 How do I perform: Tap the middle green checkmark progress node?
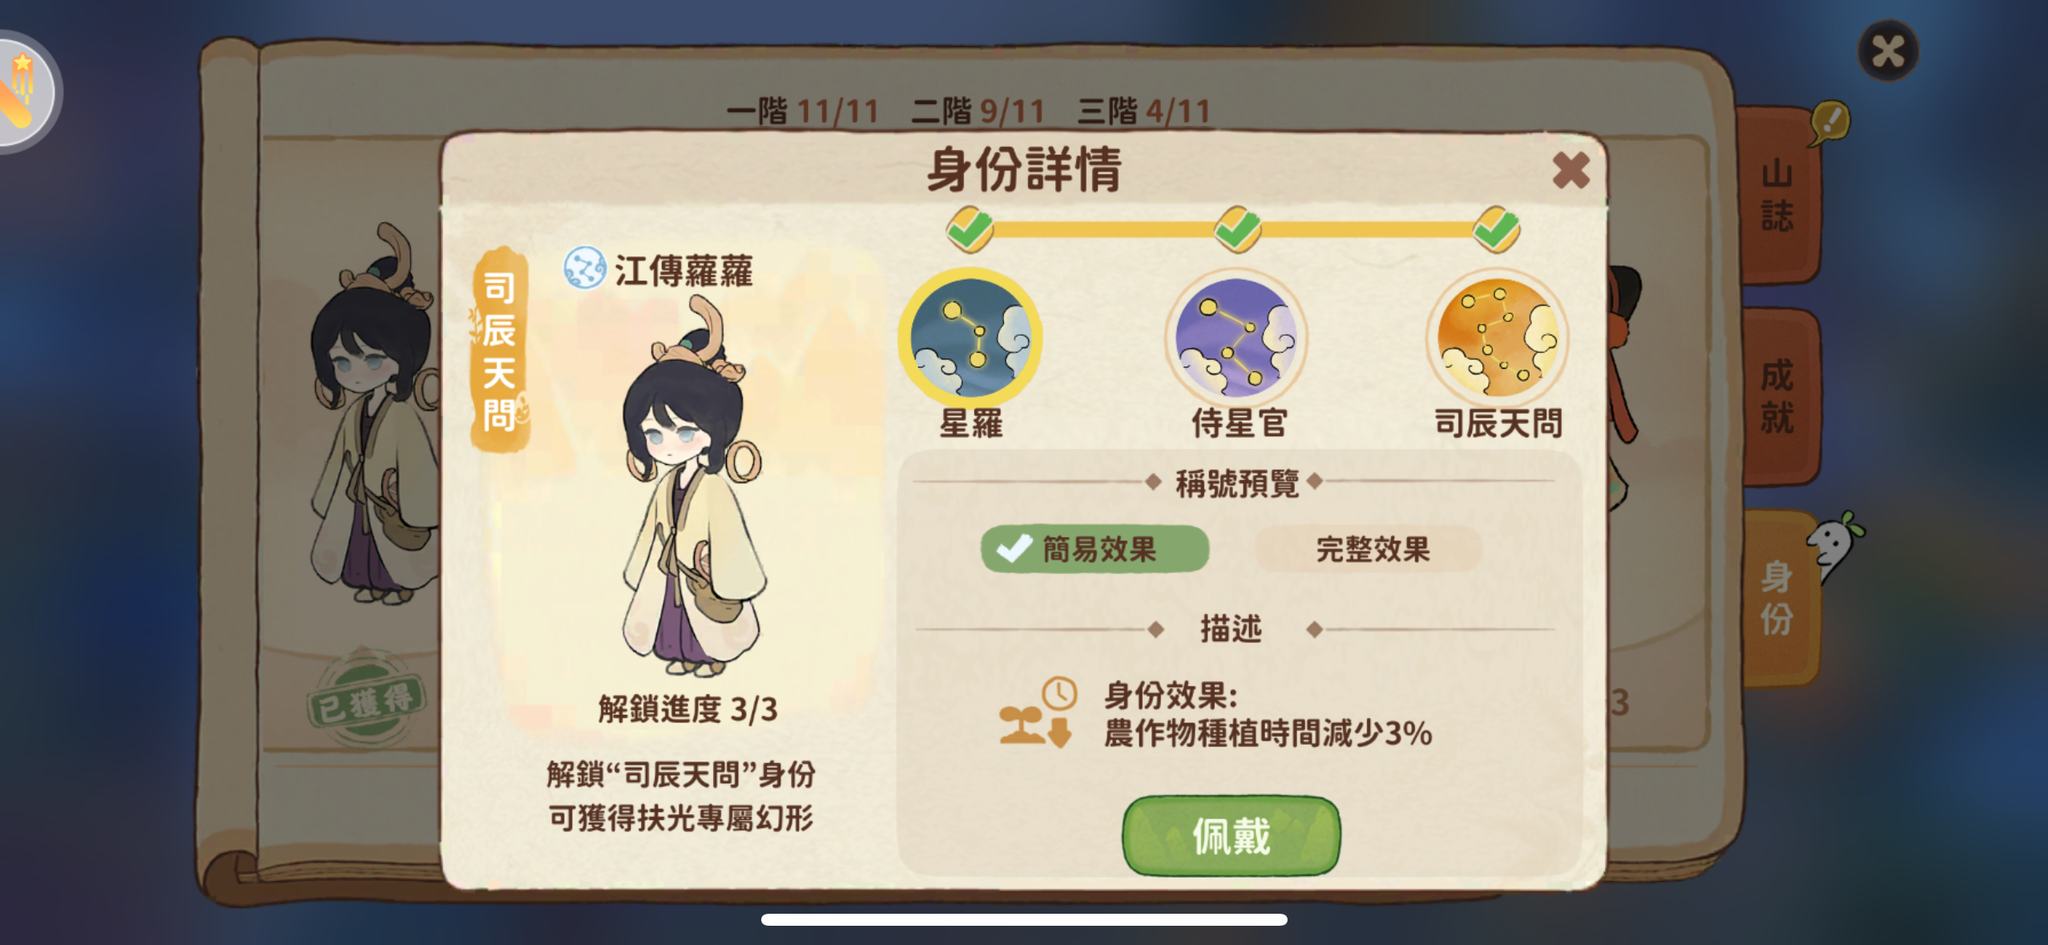click(1237, 229)
